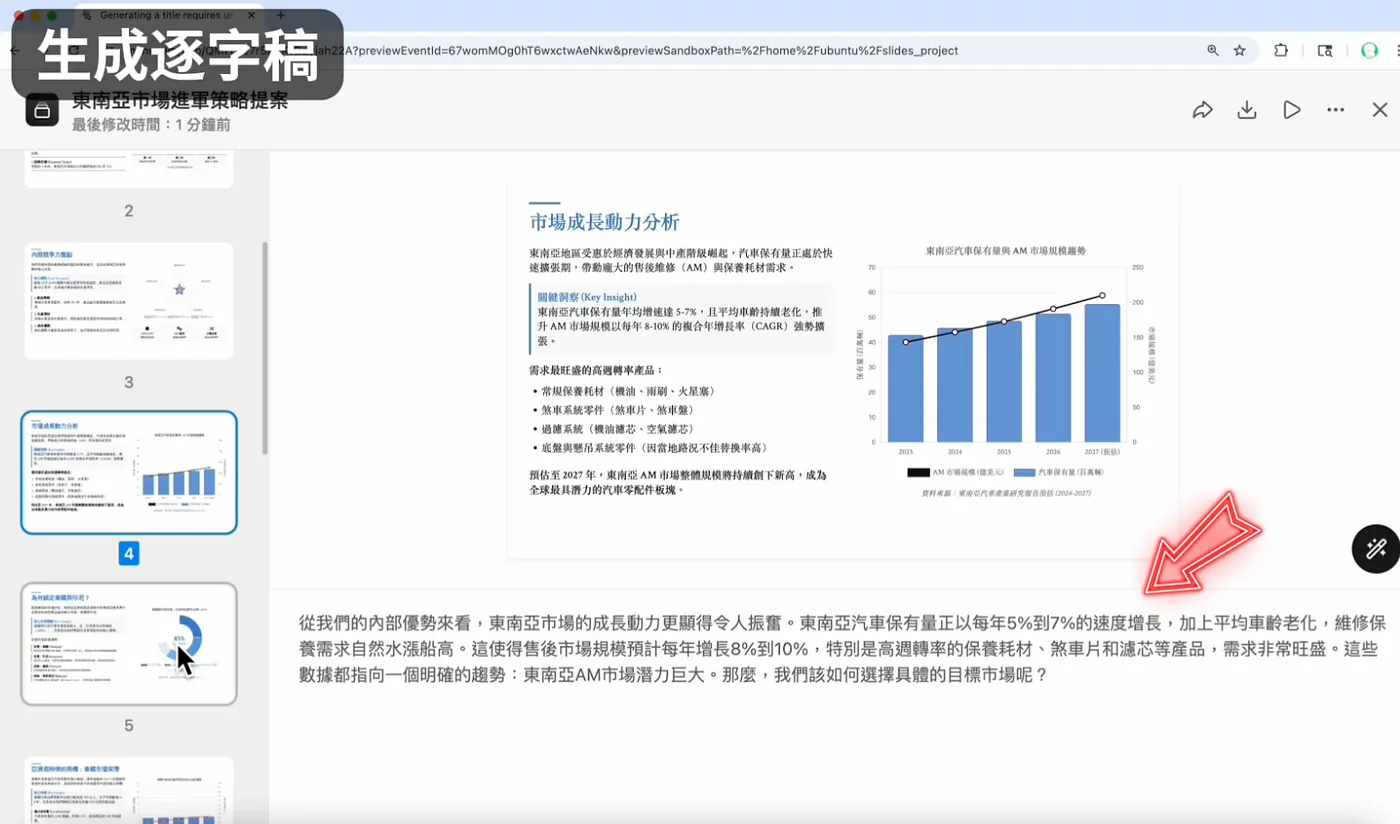The height and width of the screenshot is (824, 1400).
Task: Click the black app logo beside the title
Action: (x=42, y=111)
